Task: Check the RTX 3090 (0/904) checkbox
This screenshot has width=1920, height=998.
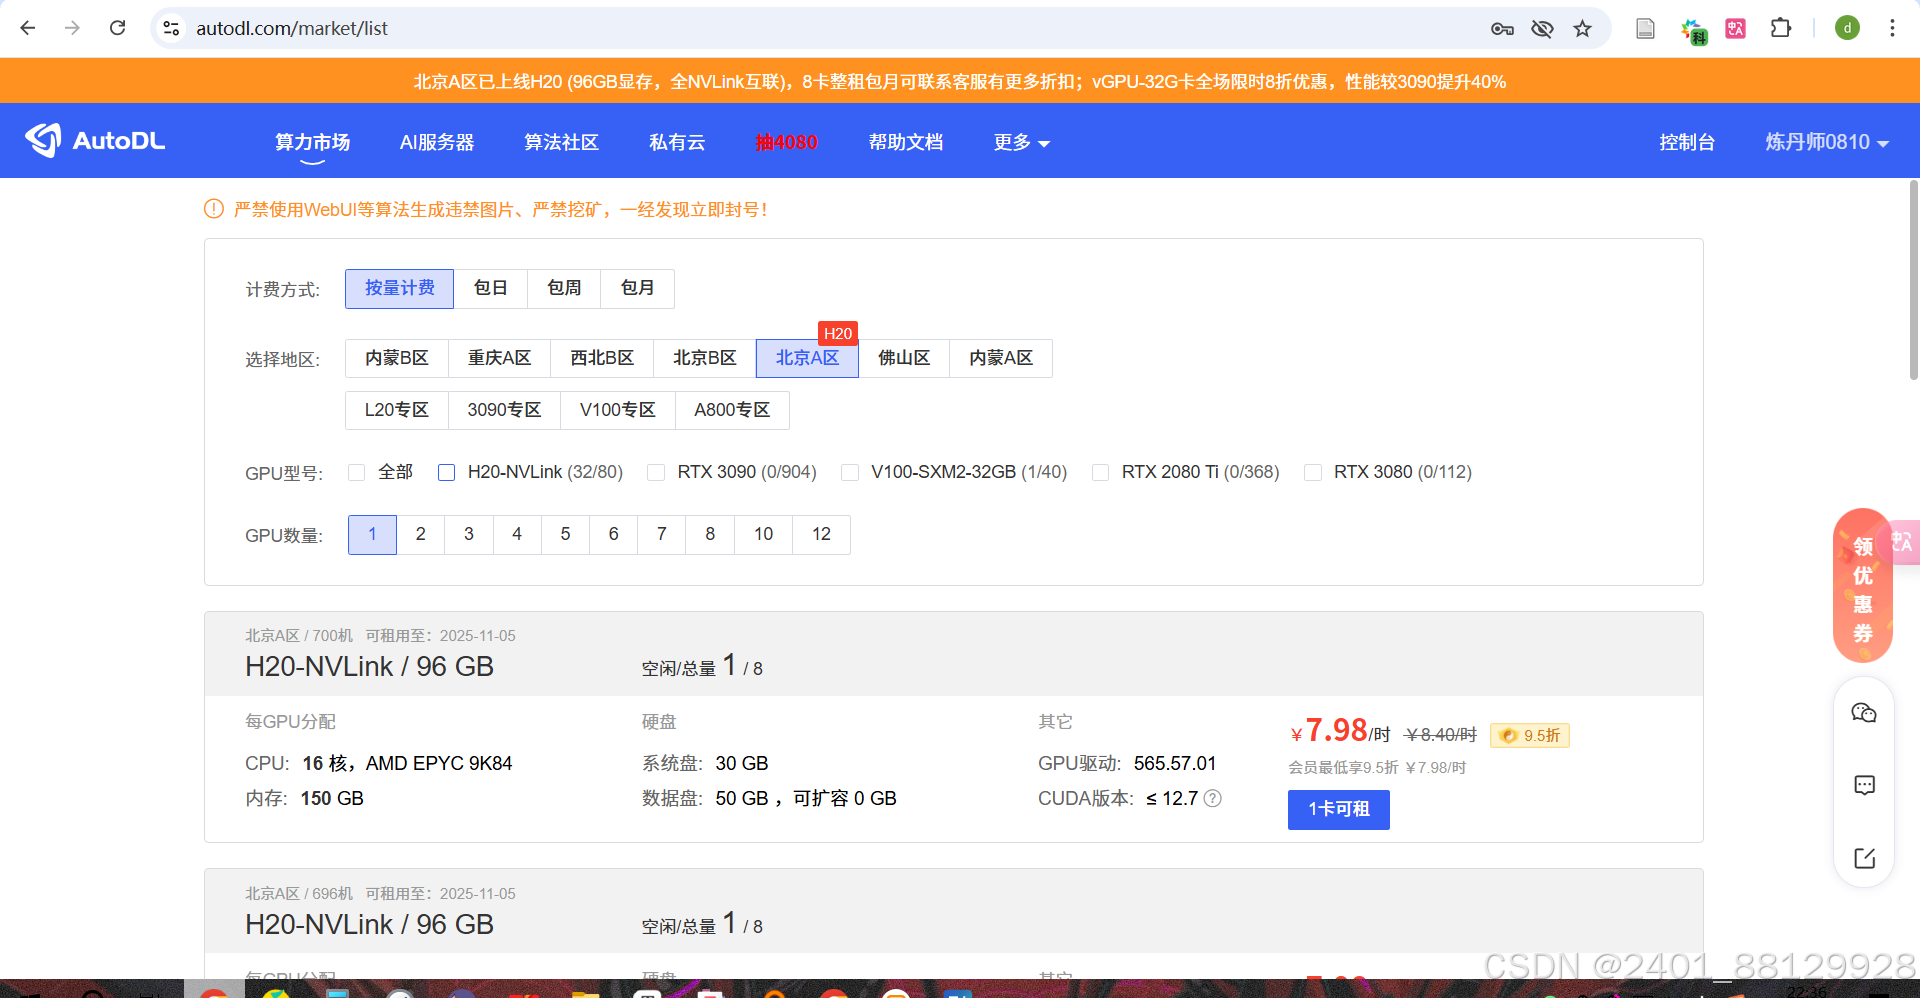Action: pyautogui.click(x=656, y=472)
